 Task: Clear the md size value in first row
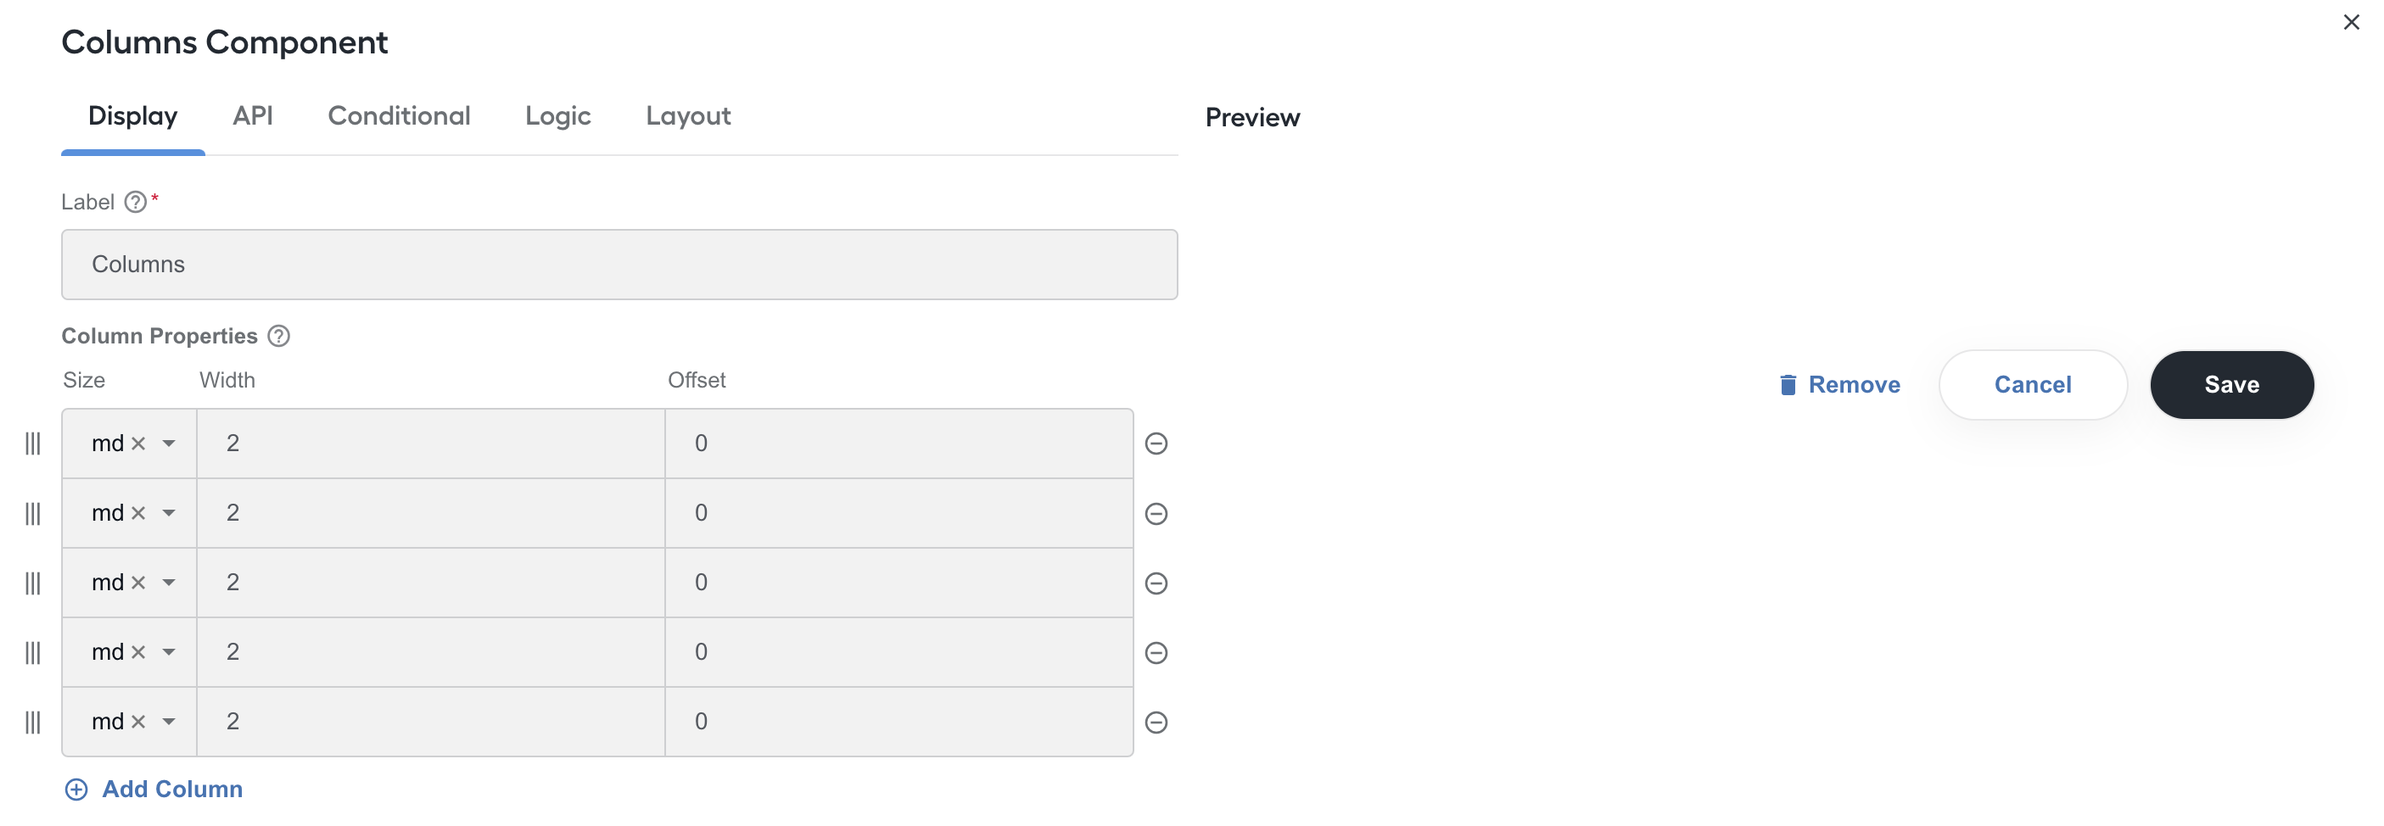pos(139,443)
